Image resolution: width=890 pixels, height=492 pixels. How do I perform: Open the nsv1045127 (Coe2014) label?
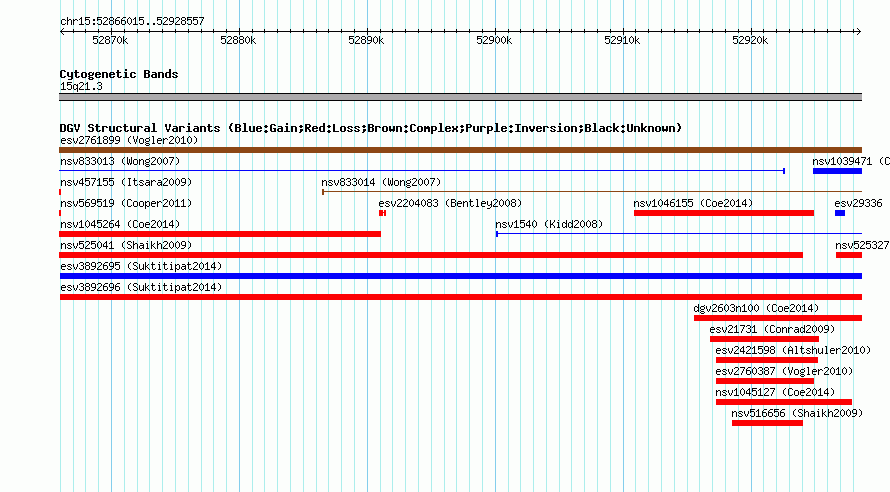click(775, 392)
